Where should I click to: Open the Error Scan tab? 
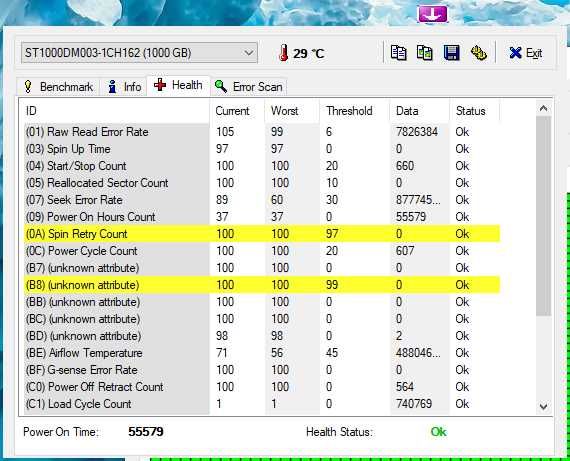click(249, 87)
